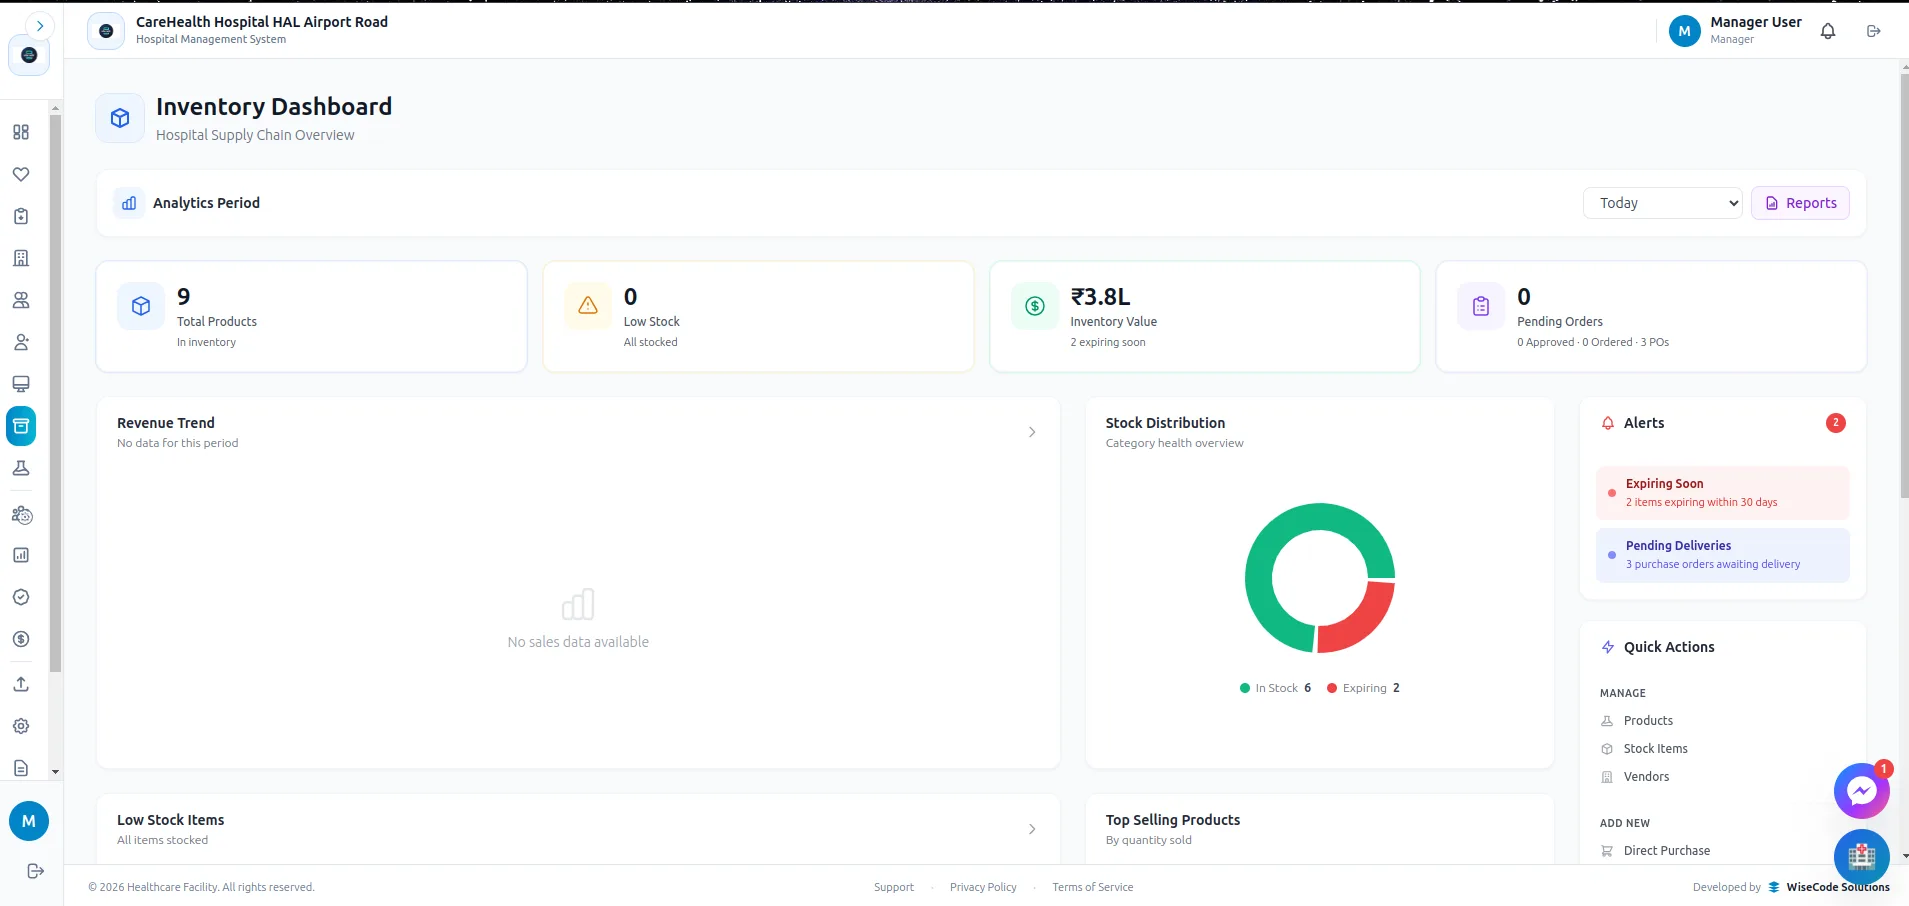Open the Privacy Policy footer link
The image size is (1909, 906).
click(983, 887)
